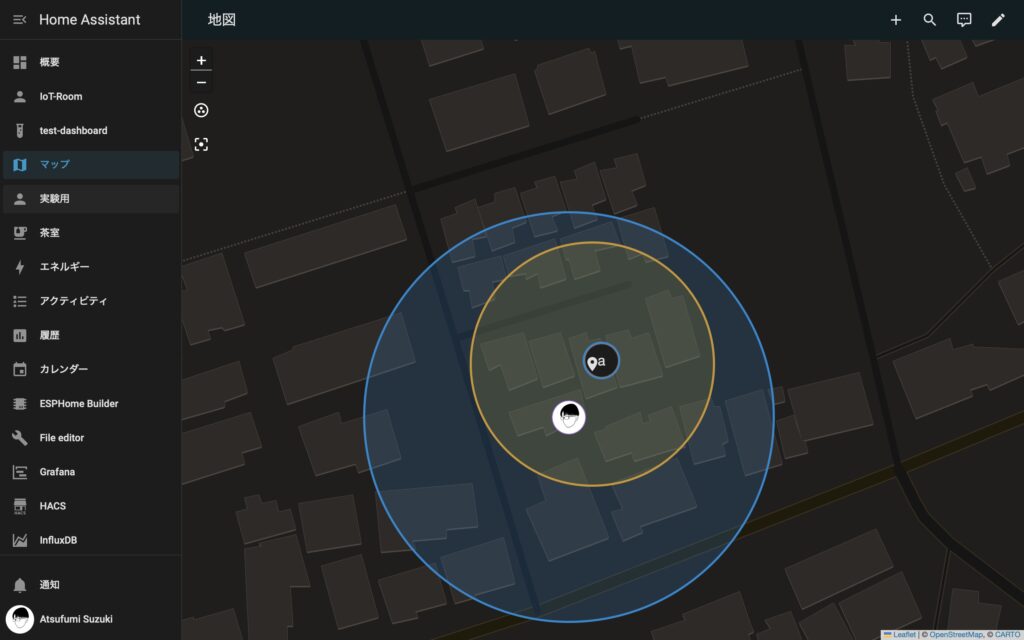Open 概要 overview in sidebar

50,62
